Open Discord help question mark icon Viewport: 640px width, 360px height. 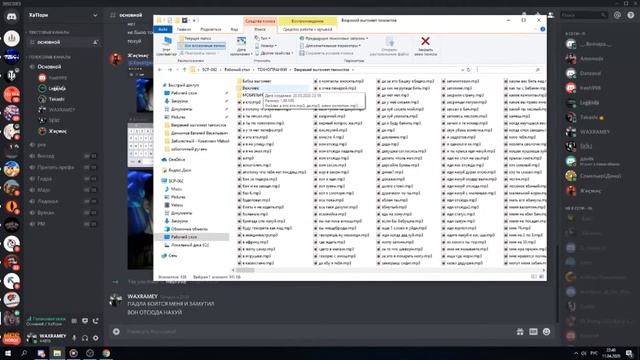click(631, 15)
